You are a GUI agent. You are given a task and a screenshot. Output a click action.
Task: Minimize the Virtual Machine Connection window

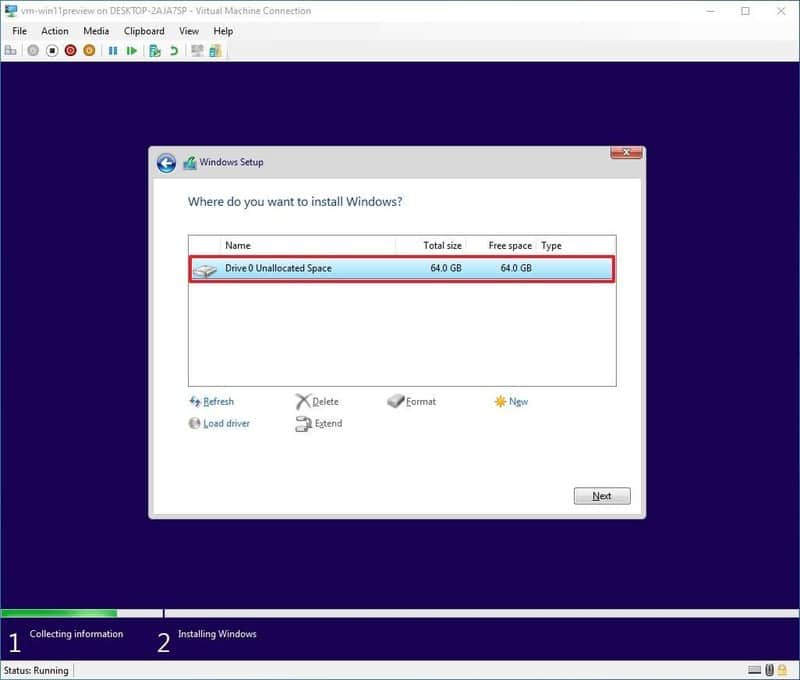(x=710, y=11)
